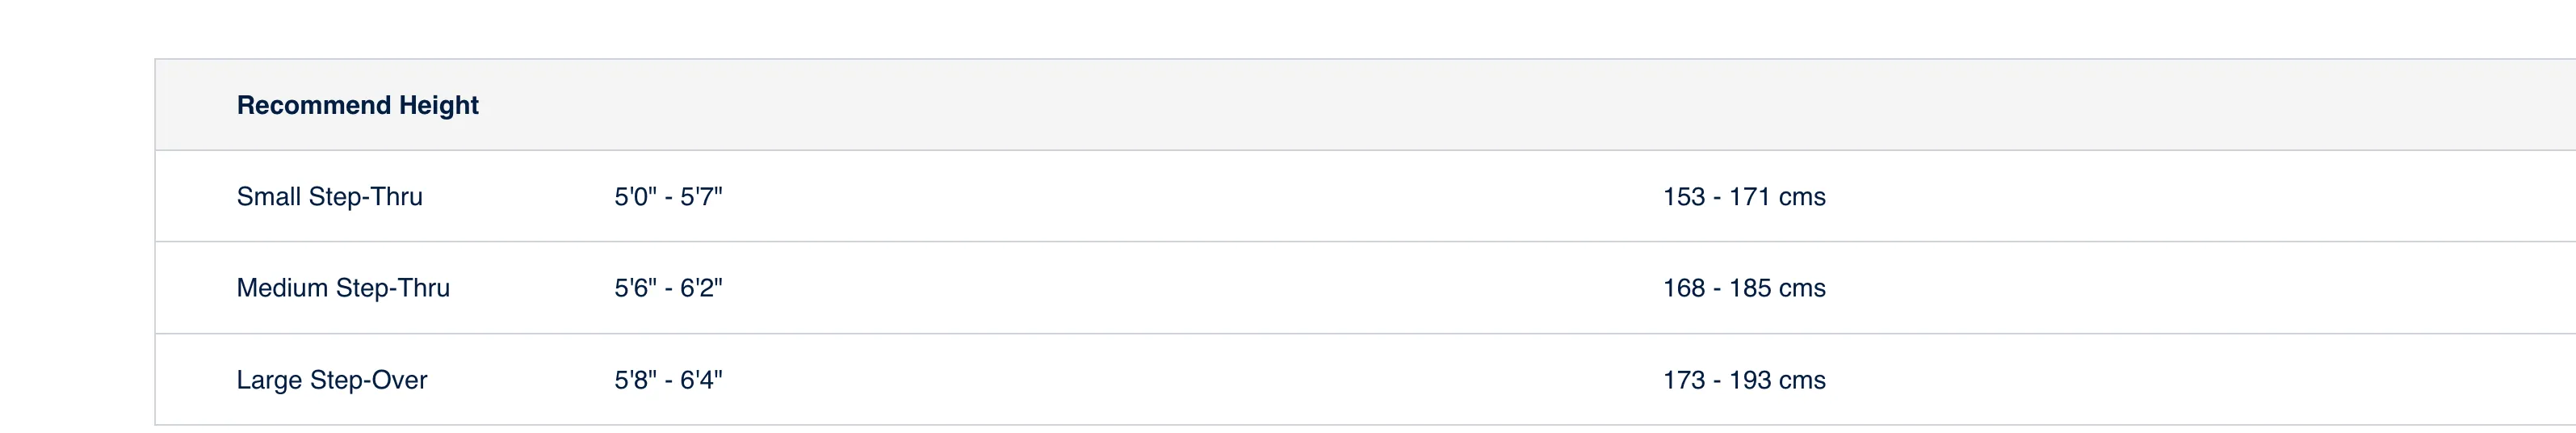Viewport: 2576px width, 433px height.
Task: Click the word "Recommend" in the header
Action: (x=314, y=105)
